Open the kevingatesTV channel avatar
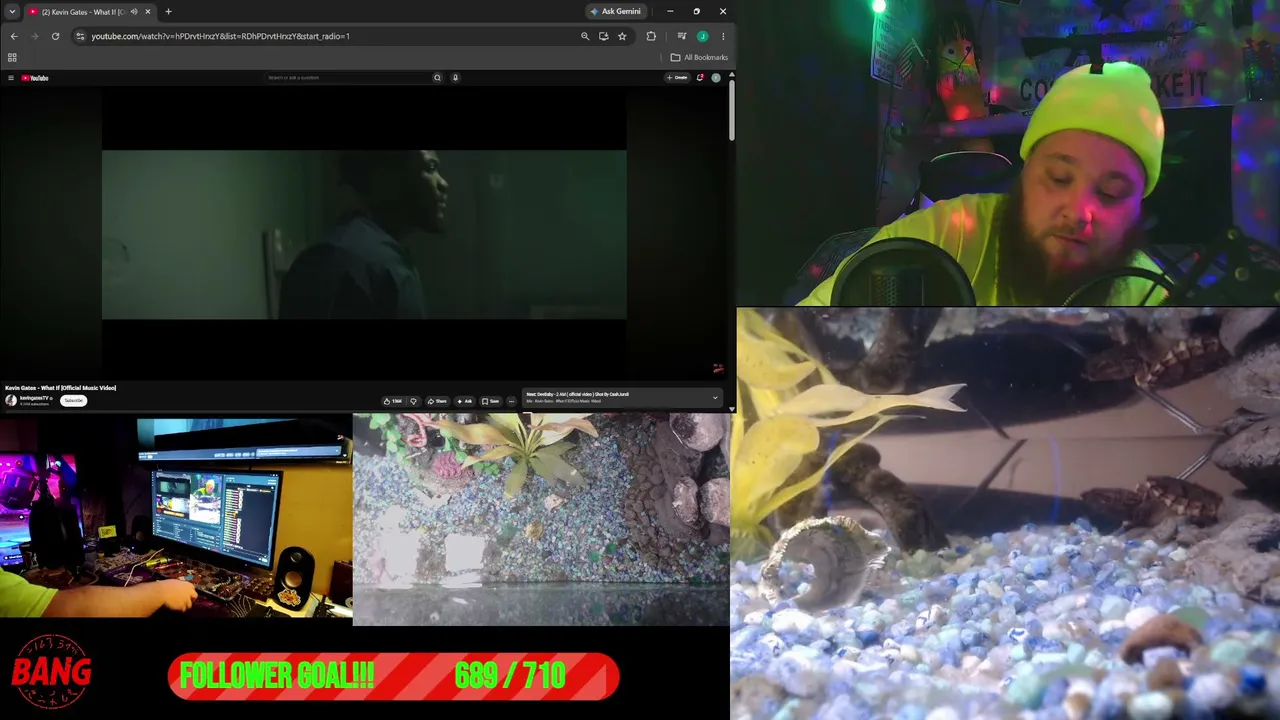This screenshot has height=720, width=1280. point(11,401)
